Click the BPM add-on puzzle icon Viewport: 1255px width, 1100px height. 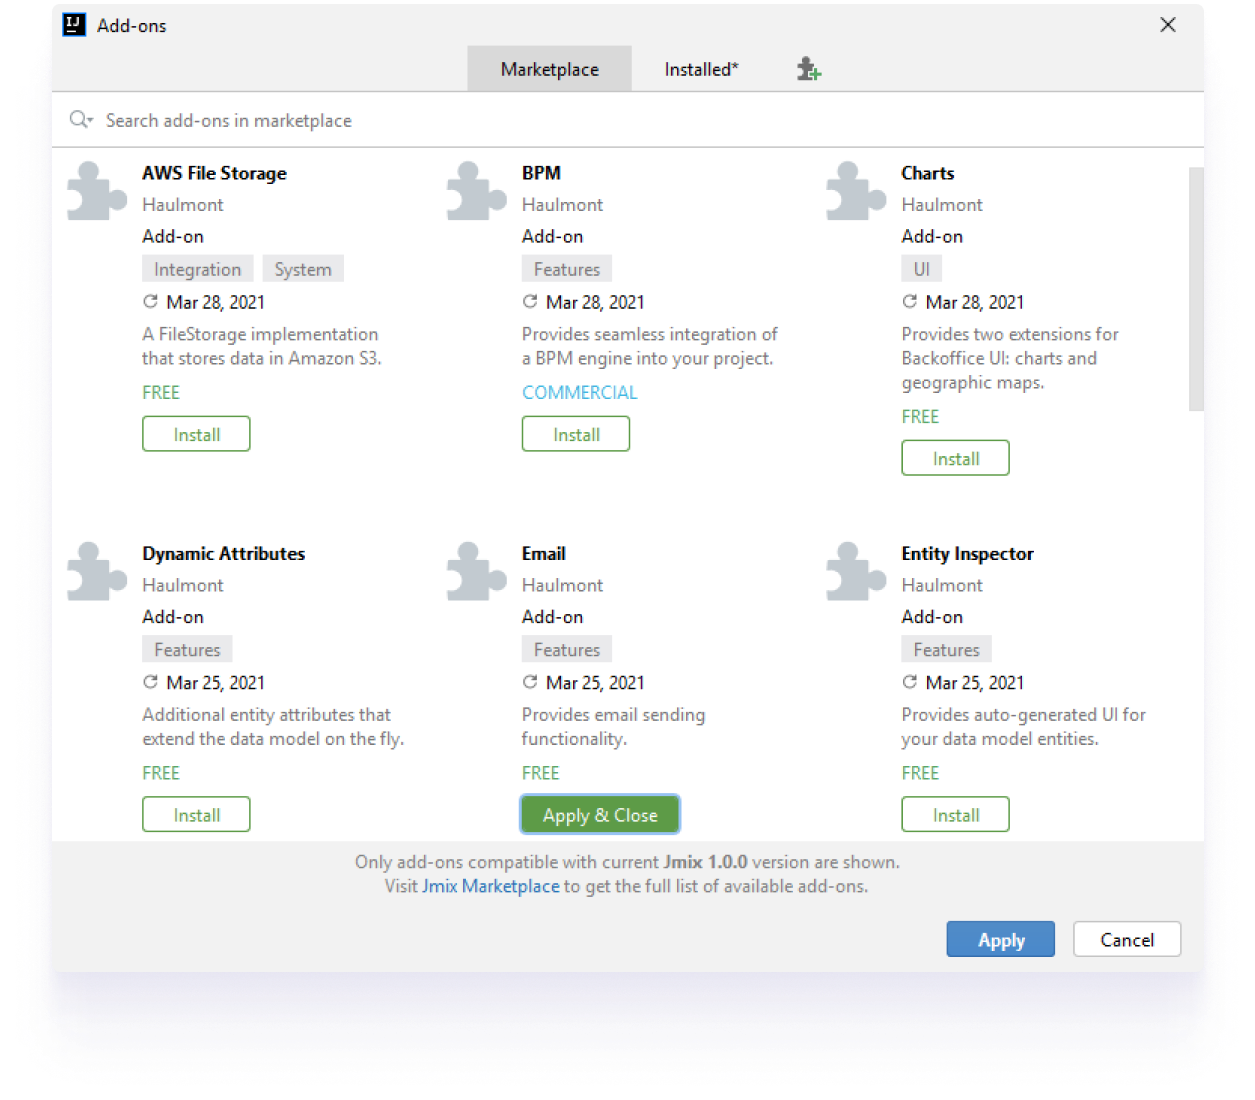click(x=477, y=191)
